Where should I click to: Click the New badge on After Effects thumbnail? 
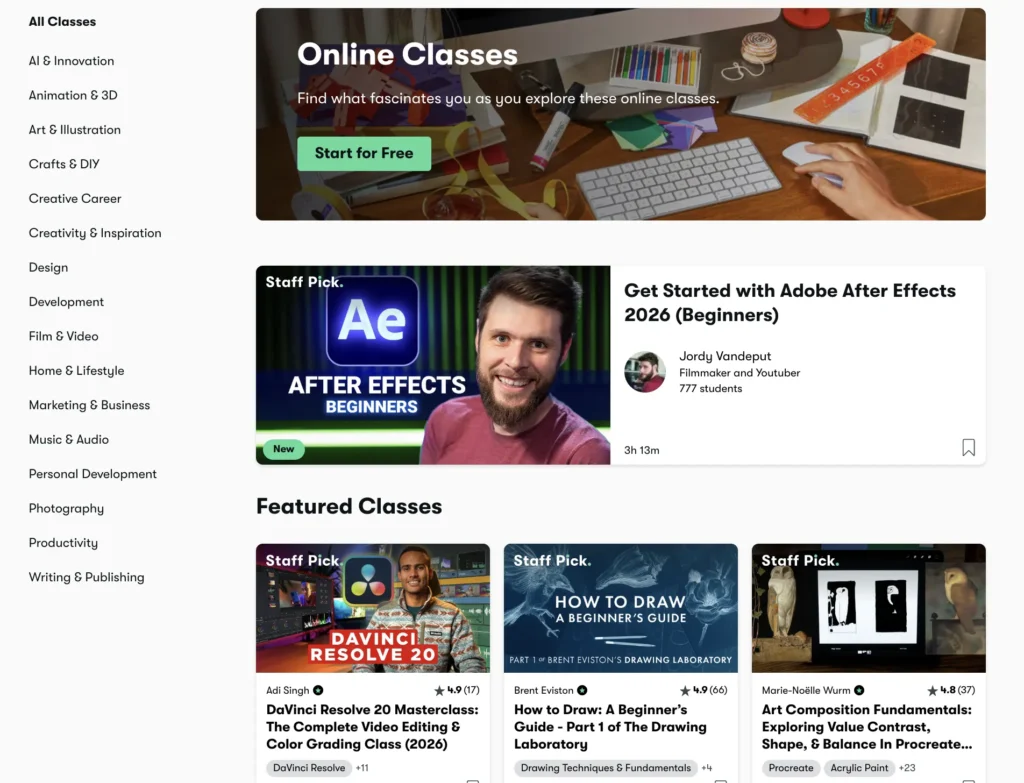pos(283,449)
